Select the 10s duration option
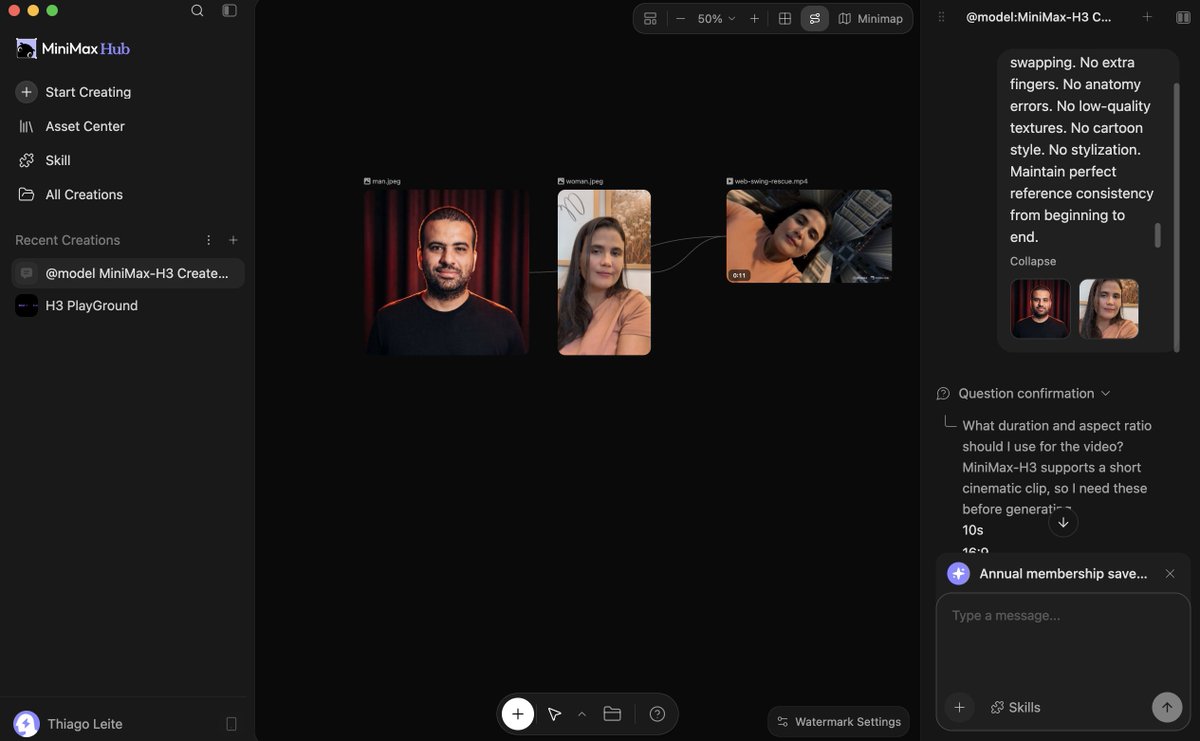The height and width of the screenshot is (741, 1200). click(973, 530)
